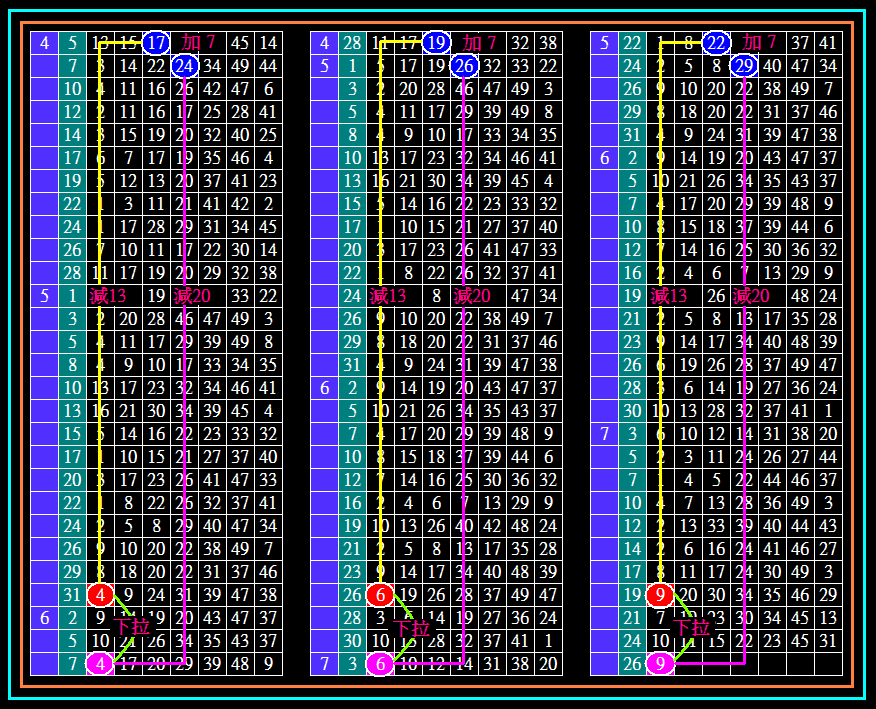Image resolution: width=876 pixels, height=709 pixels.
Task: Click the 减20 label in the middle table
Action: [472, 296]
